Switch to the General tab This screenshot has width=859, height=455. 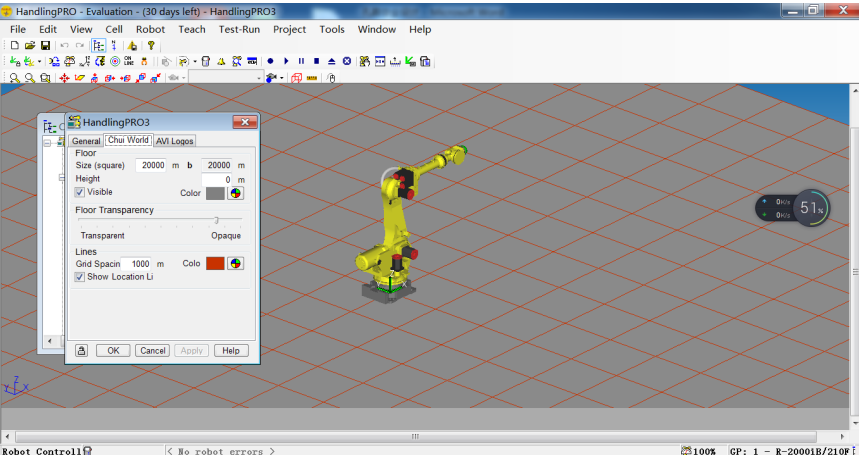(x=86, y=141)
